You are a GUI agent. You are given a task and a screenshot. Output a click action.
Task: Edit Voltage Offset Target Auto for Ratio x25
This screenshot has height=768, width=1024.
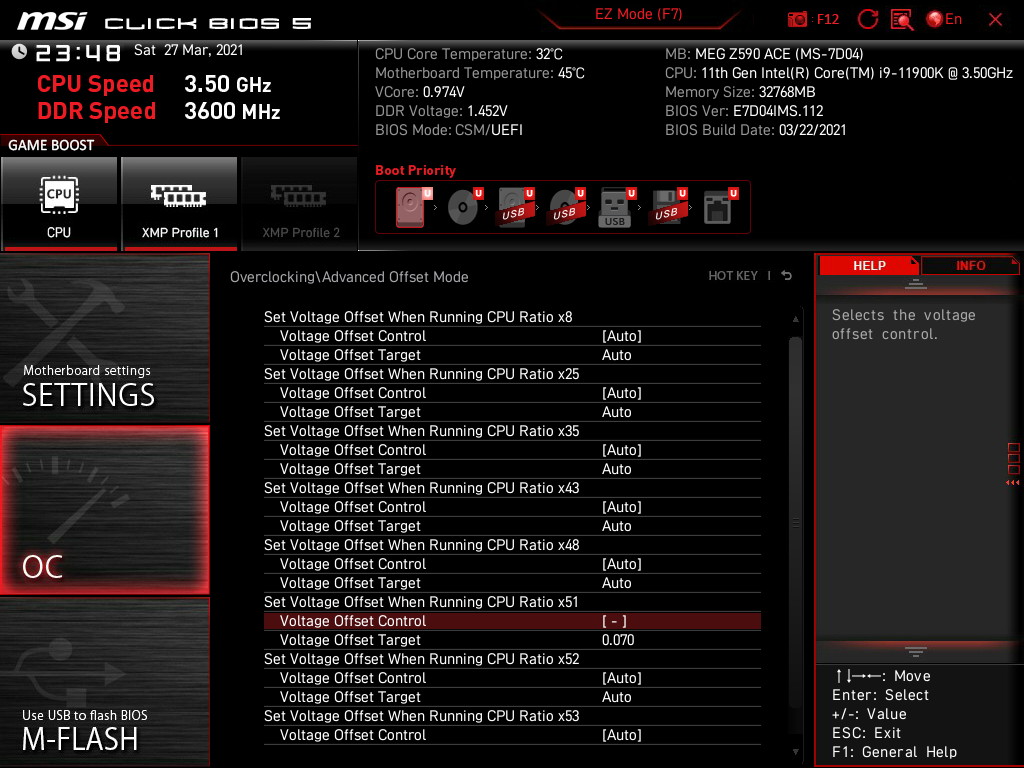click(x=512, y=412)
